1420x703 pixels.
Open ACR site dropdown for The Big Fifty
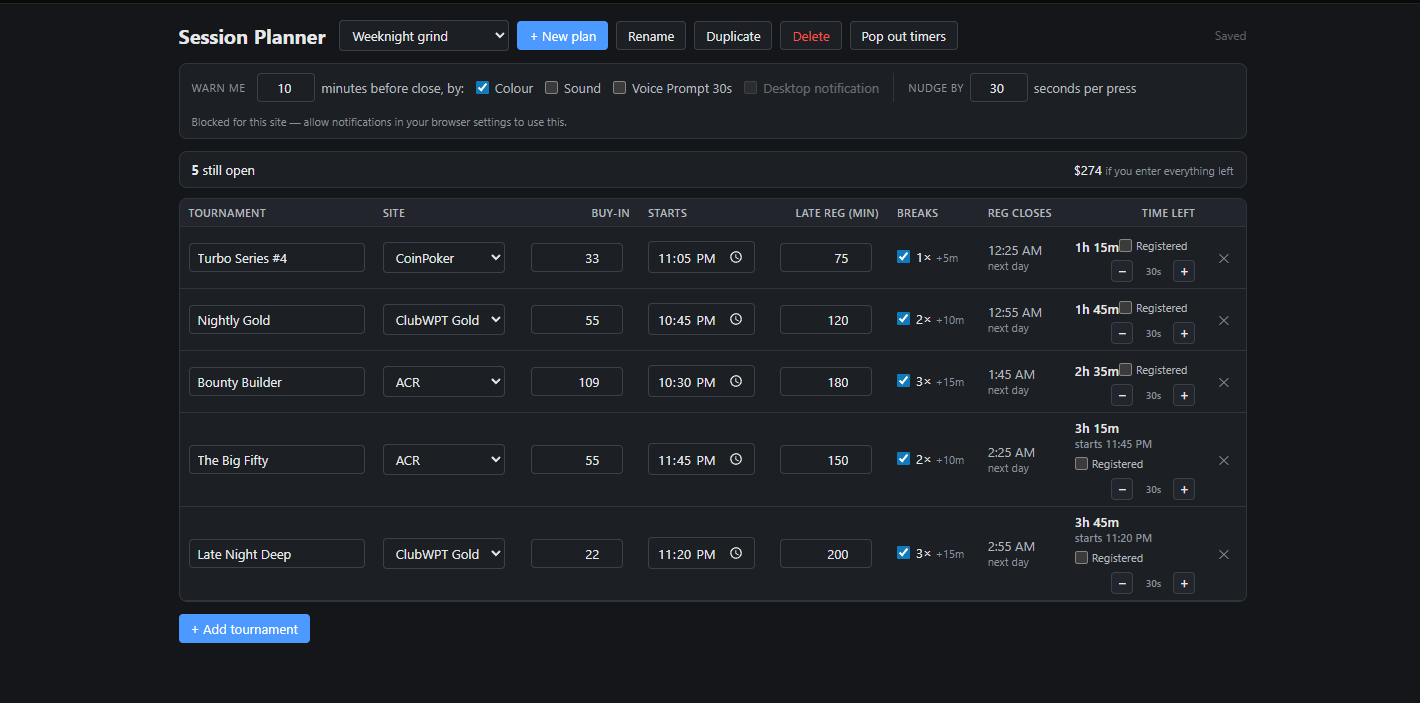tap(444, 460)
